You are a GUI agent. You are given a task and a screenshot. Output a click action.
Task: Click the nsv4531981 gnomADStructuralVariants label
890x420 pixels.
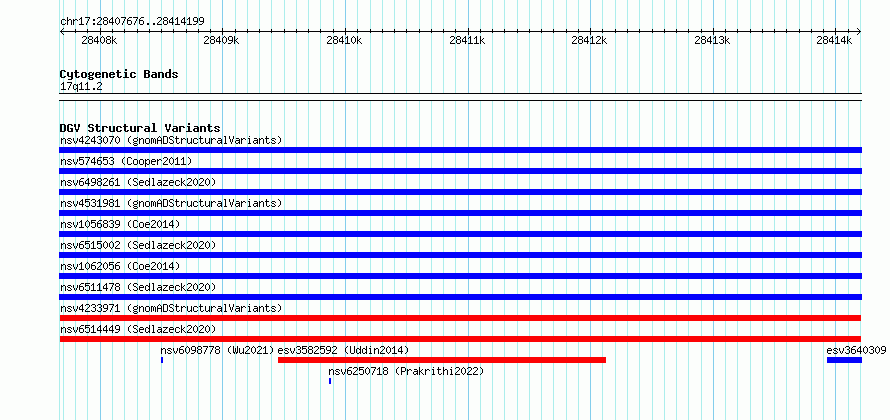point(171,203)
